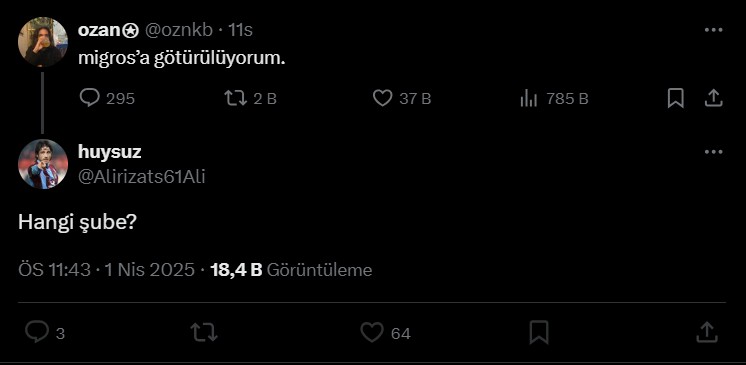Open more options menu on huysuz's reply

point(713,152)
